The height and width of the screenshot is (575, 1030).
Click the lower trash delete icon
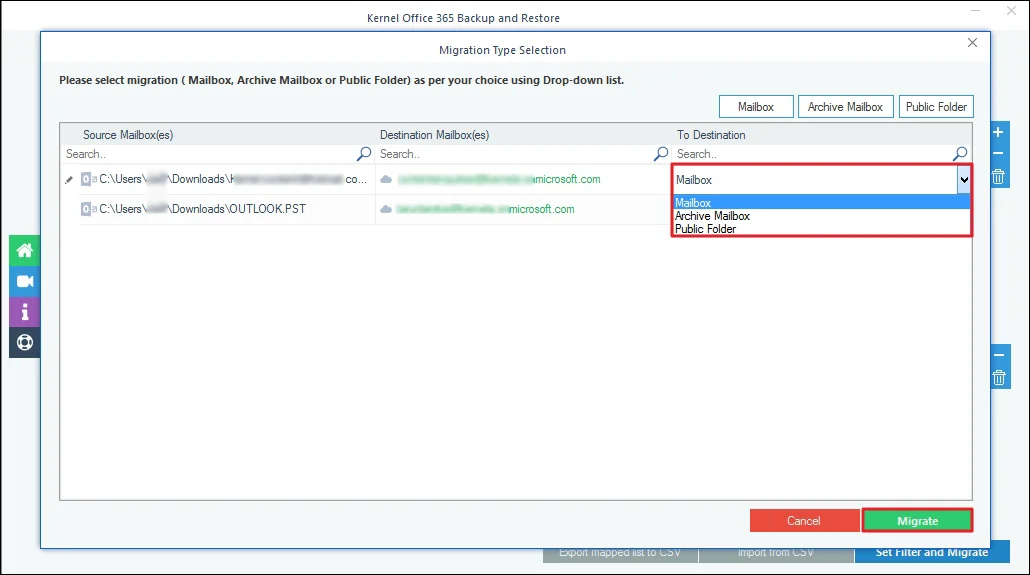[x=999, y=378]
